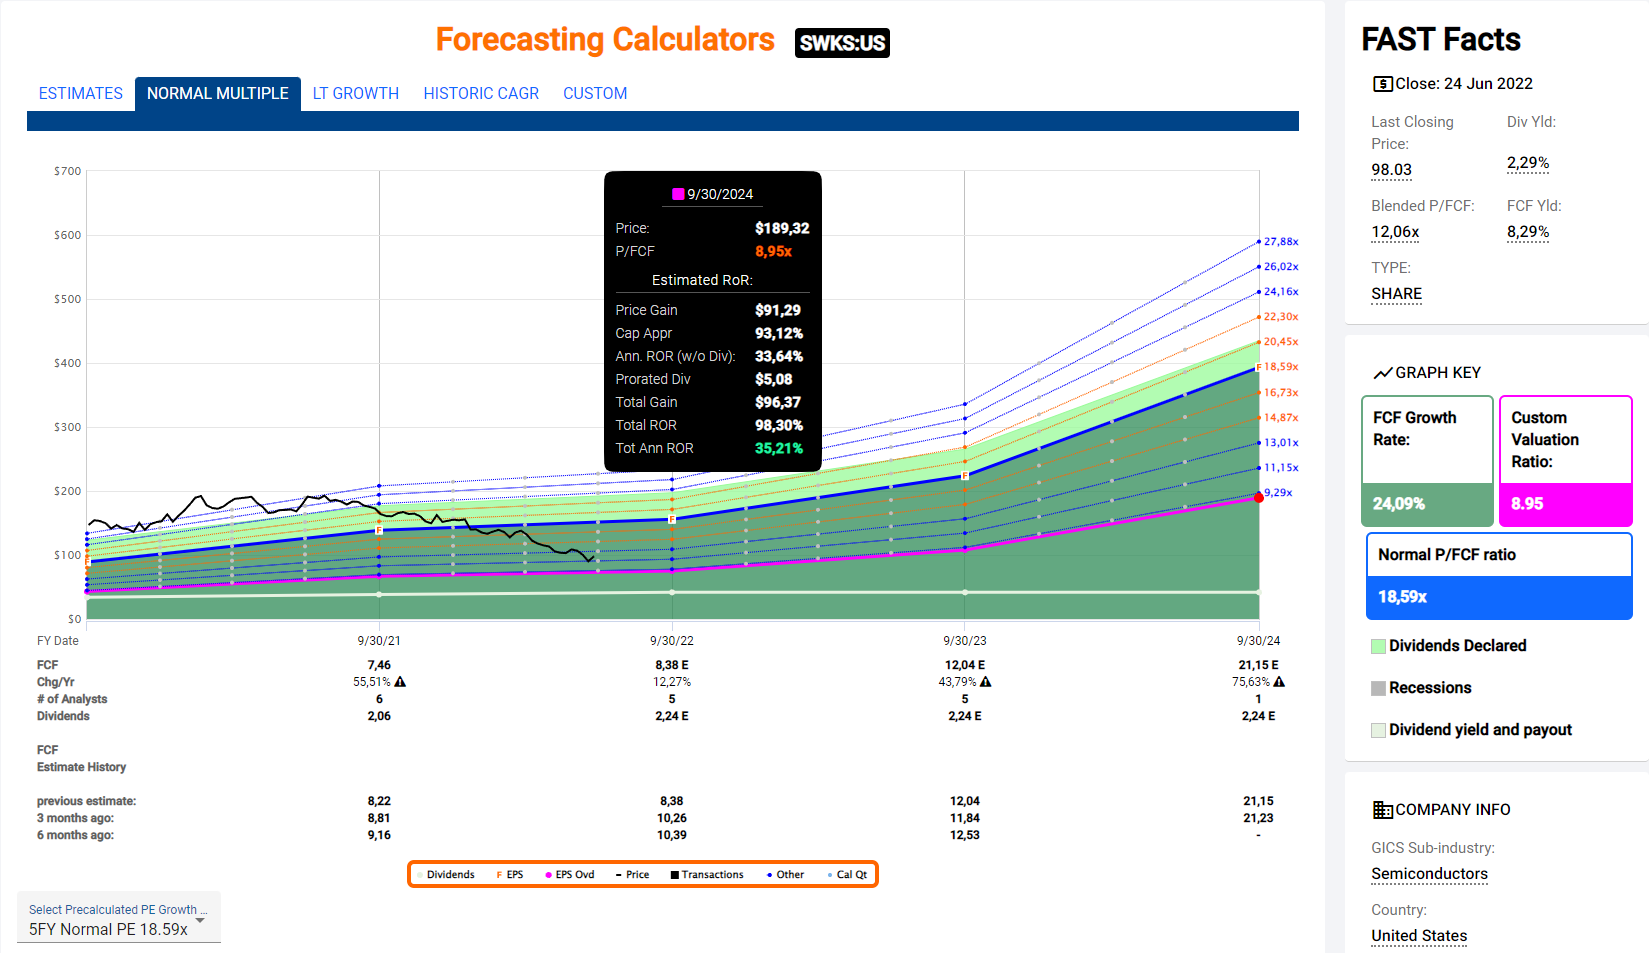Click the warning triangle beside 75,63%
Screen dimensions: 1649x953
tap(1279, 682)
